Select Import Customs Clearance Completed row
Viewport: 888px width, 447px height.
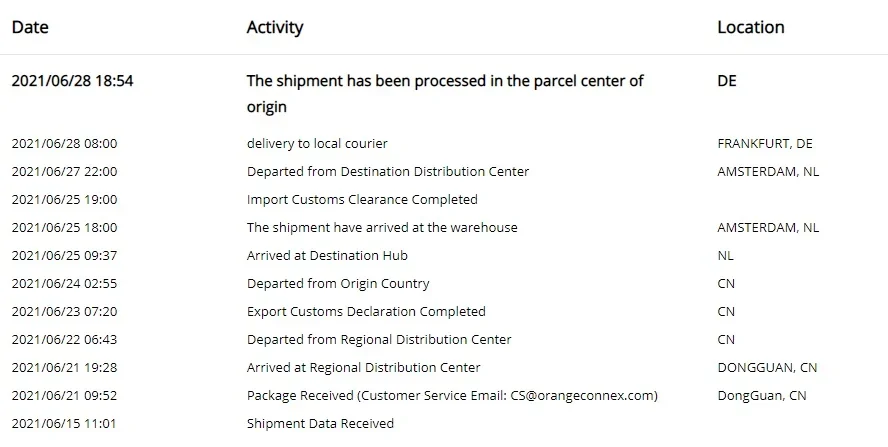(x=362, y=199)
